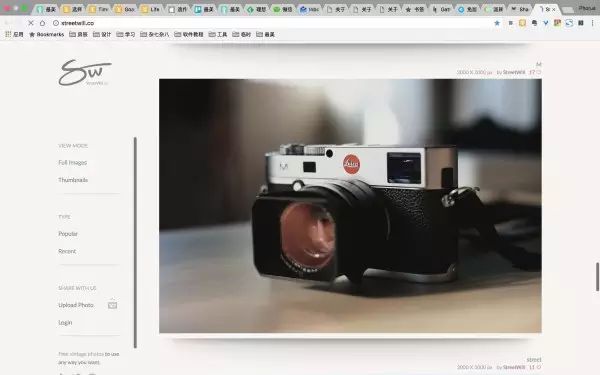Screen dimensions: 600x375
Task: Select Full Images view mode
Action: point(73,163)
